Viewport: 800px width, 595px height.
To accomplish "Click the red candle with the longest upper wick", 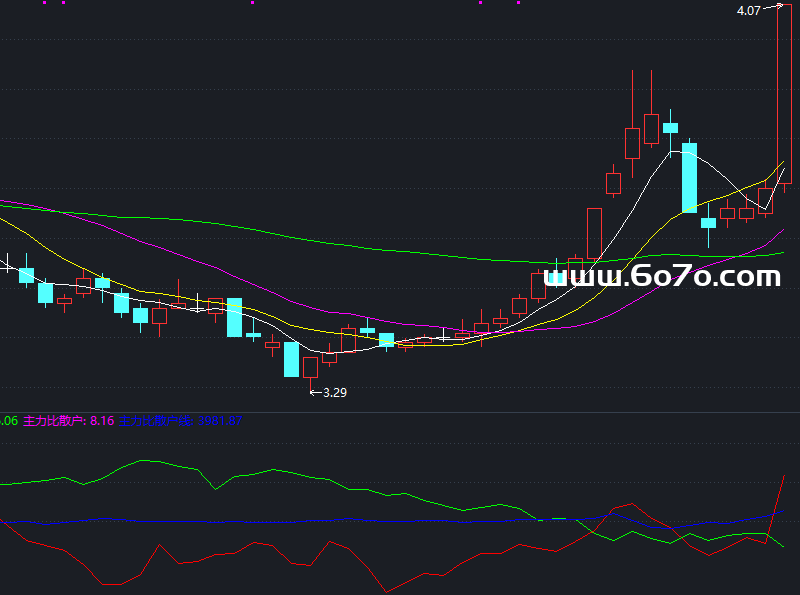I will point(632,143).
